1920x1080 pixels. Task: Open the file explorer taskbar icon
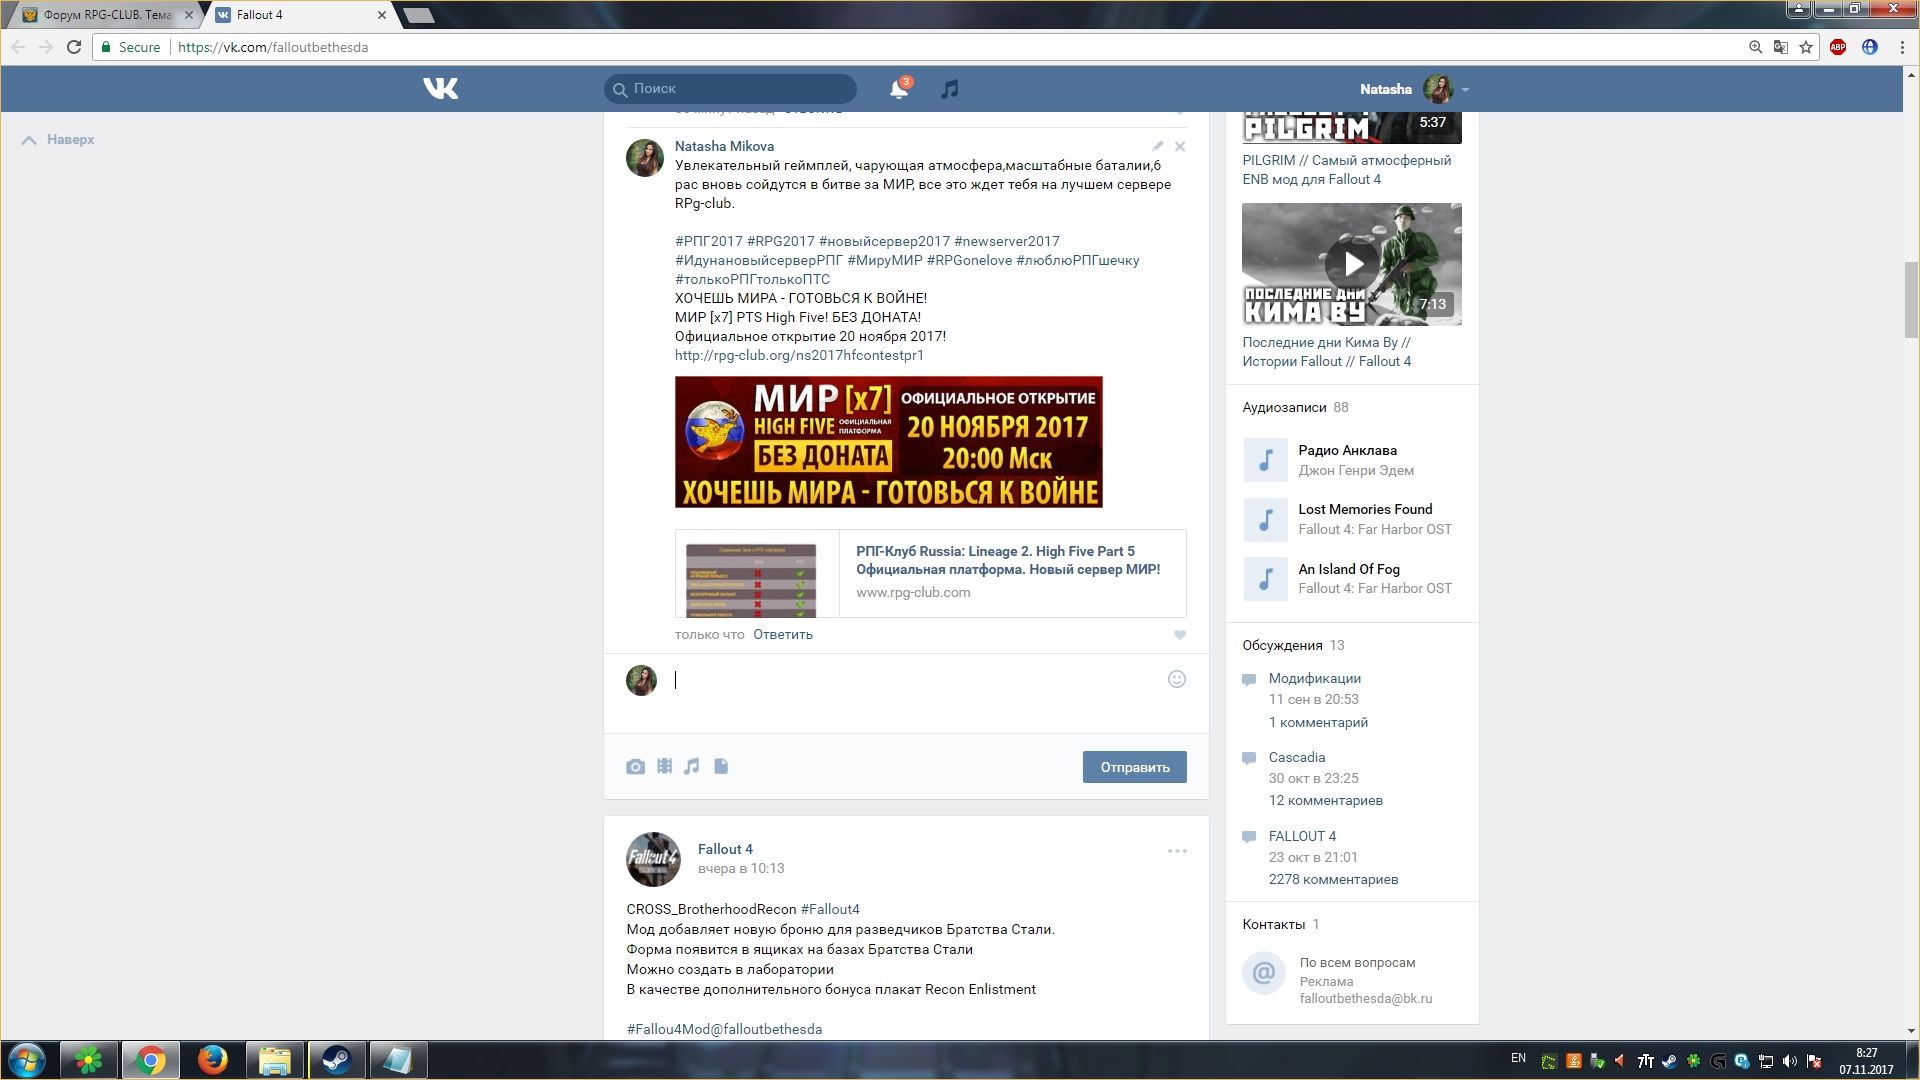coord(274,1060)
